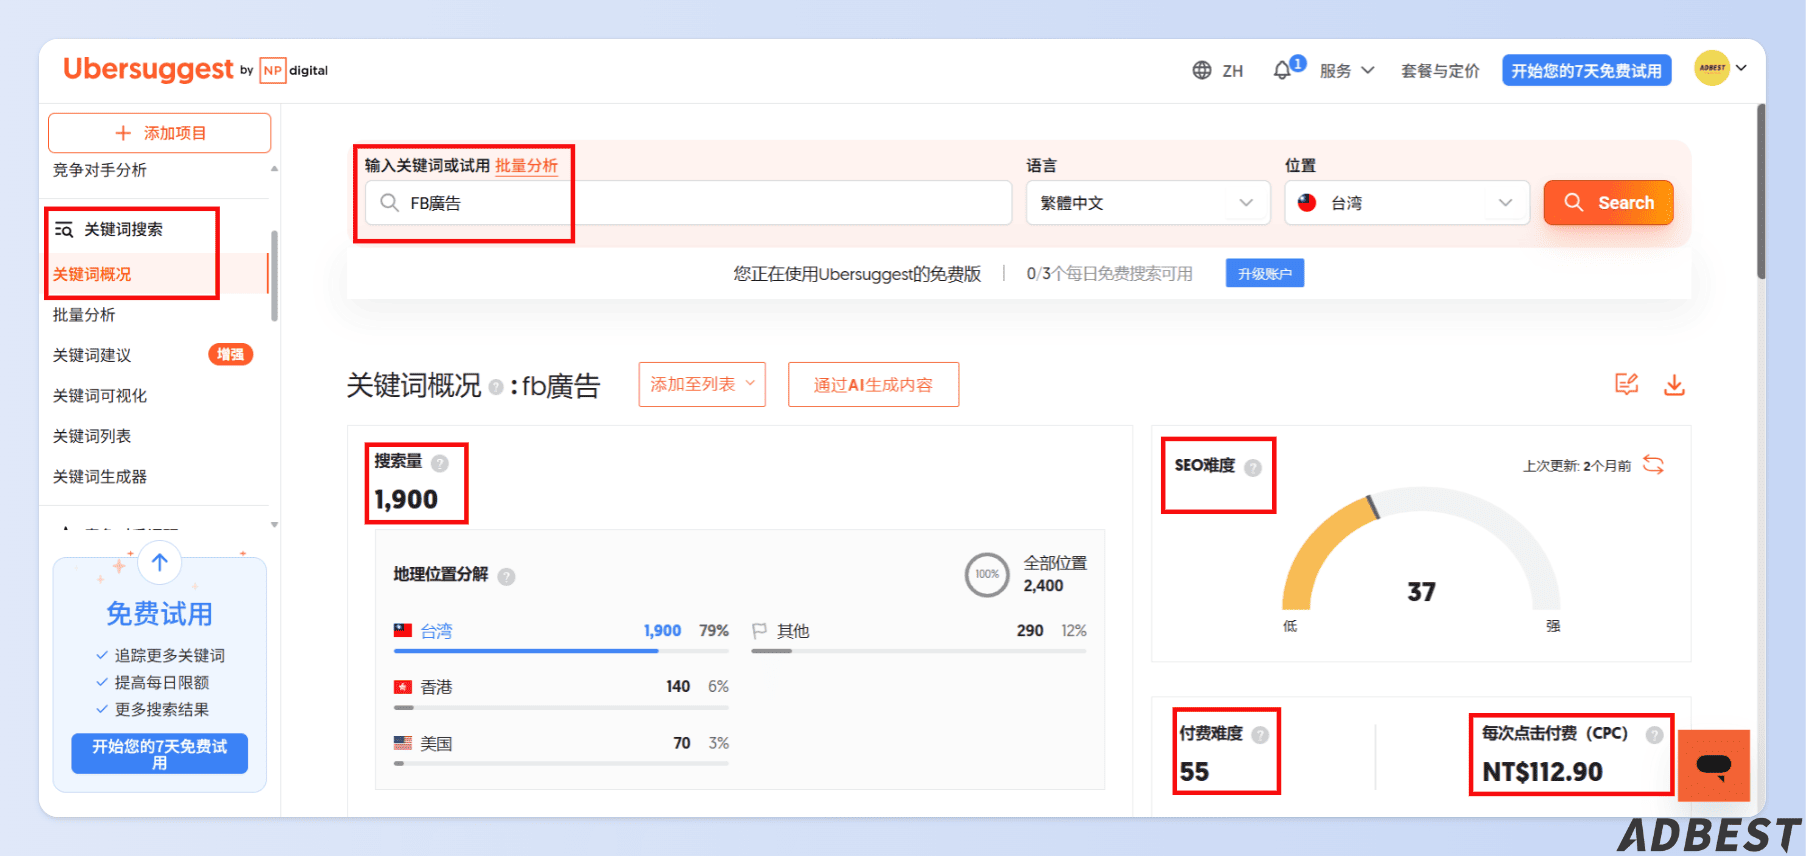Click the paid difficulty value 55
The width and height of the screenshot is (1806, 856).
(x=1194, y=772)
